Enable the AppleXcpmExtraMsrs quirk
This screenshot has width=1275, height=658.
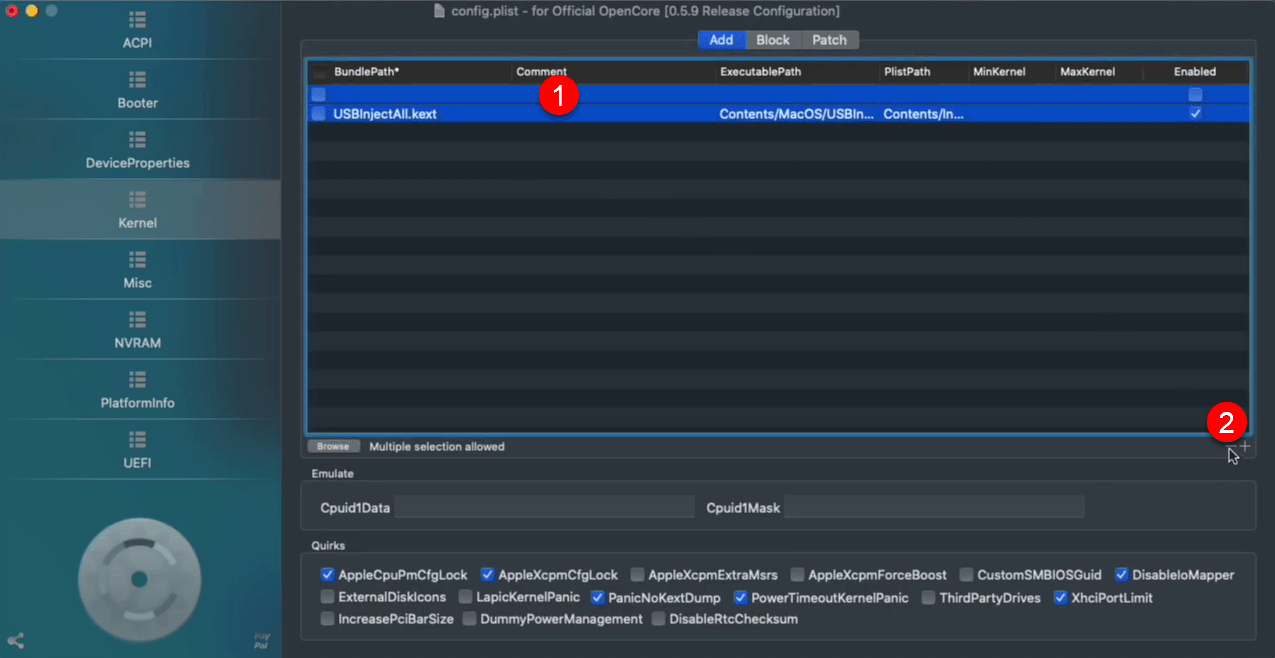(x=638, y=575)
